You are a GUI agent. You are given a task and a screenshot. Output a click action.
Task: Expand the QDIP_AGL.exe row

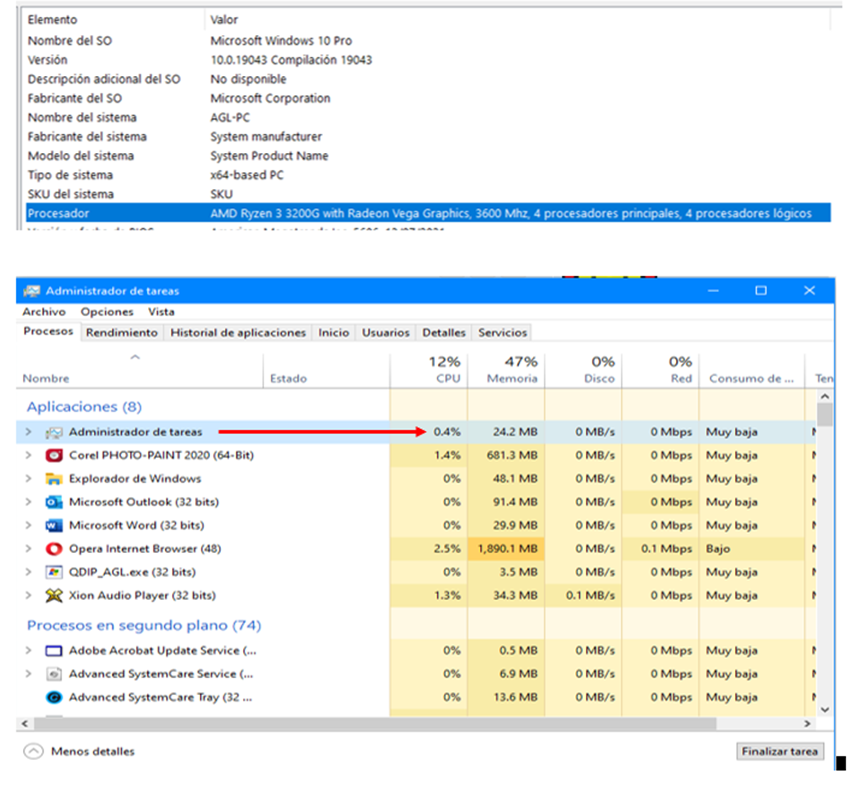click(28, 572)
